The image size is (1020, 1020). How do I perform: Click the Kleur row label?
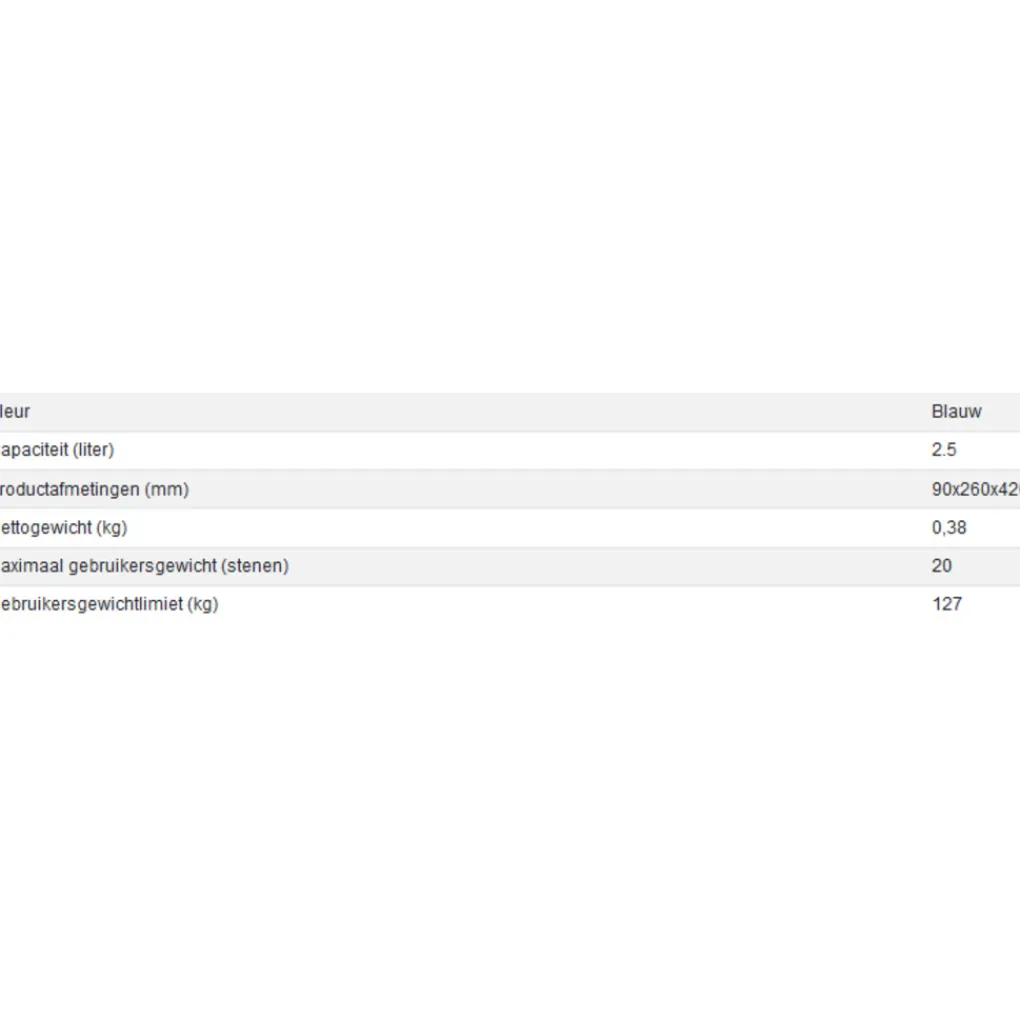pyautogui.click(x=15, y=411)
